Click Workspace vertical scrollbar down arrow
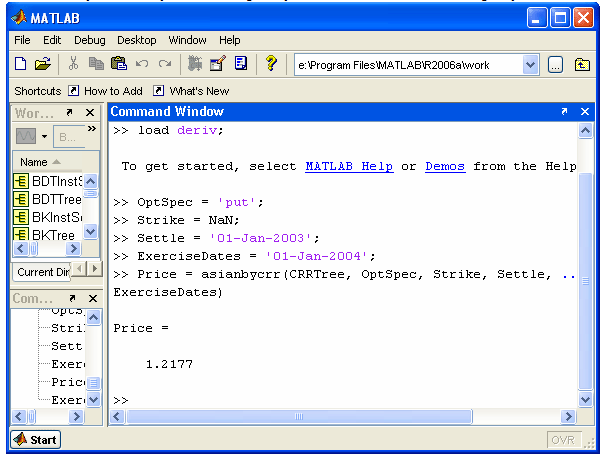The width and height of the screenshot is (600, 455). pyautogui.click(x=90, y=232)
